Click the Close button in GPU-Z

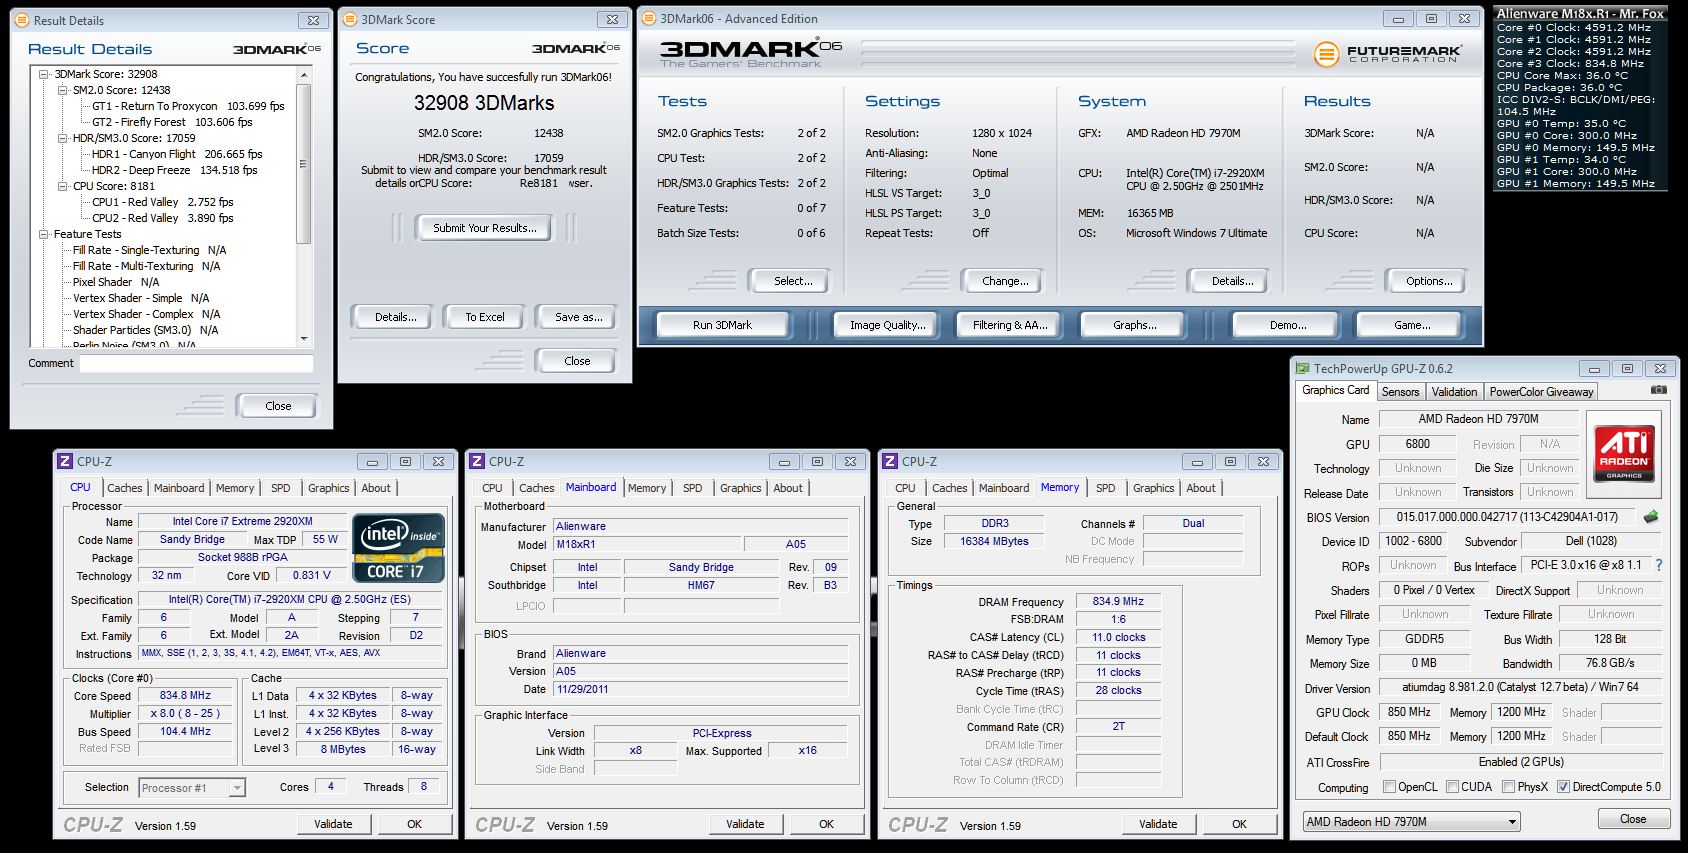click(1632, 819)
